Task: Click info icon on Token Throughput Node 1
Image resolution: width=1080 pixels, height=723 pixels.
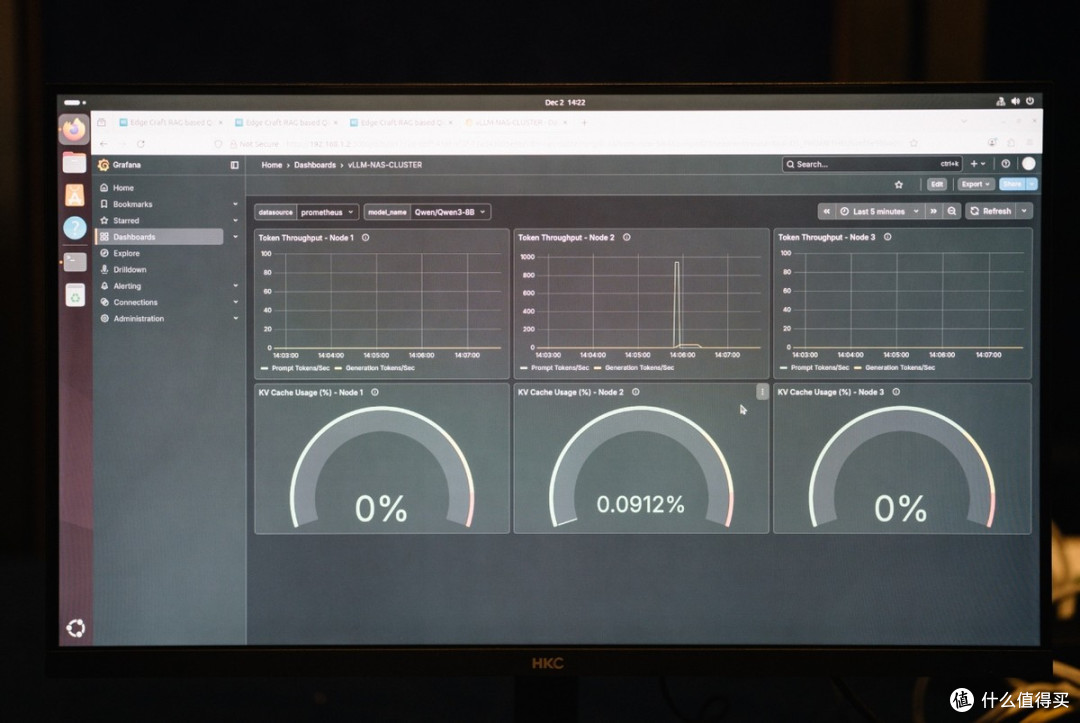Action: pyautogui.click(x=366, y=238)
